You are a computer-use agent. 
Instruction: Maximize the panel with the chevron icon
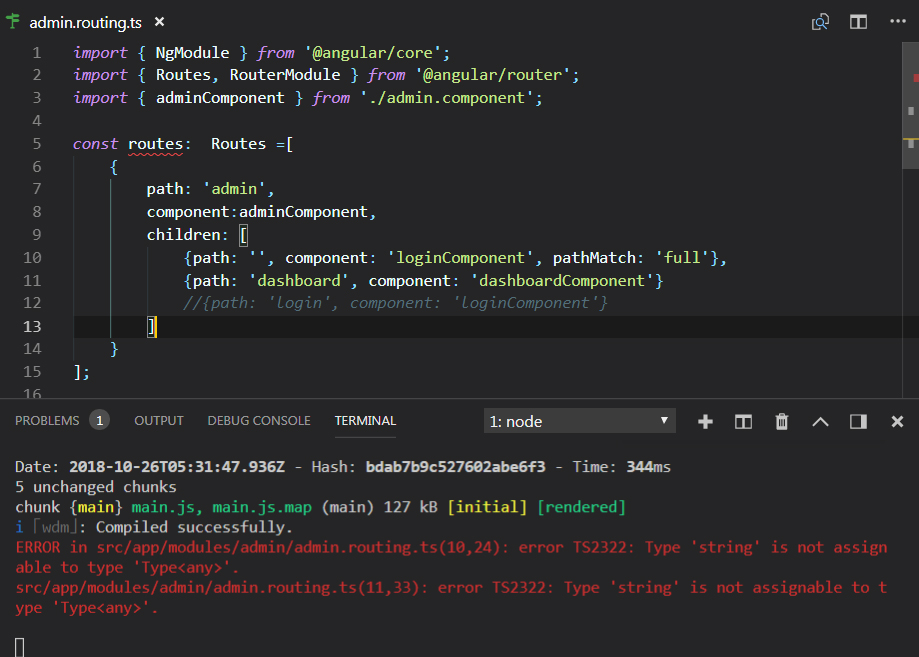820,421
